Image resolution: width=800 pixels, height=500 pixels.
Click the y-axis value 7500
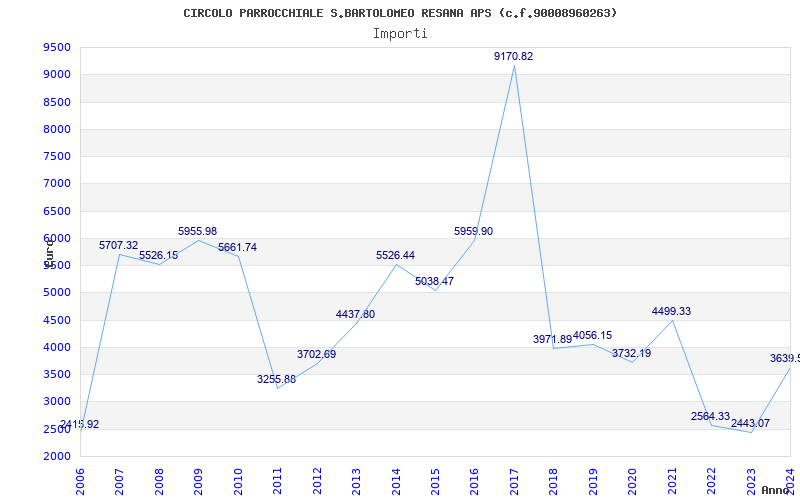[57, 156]
